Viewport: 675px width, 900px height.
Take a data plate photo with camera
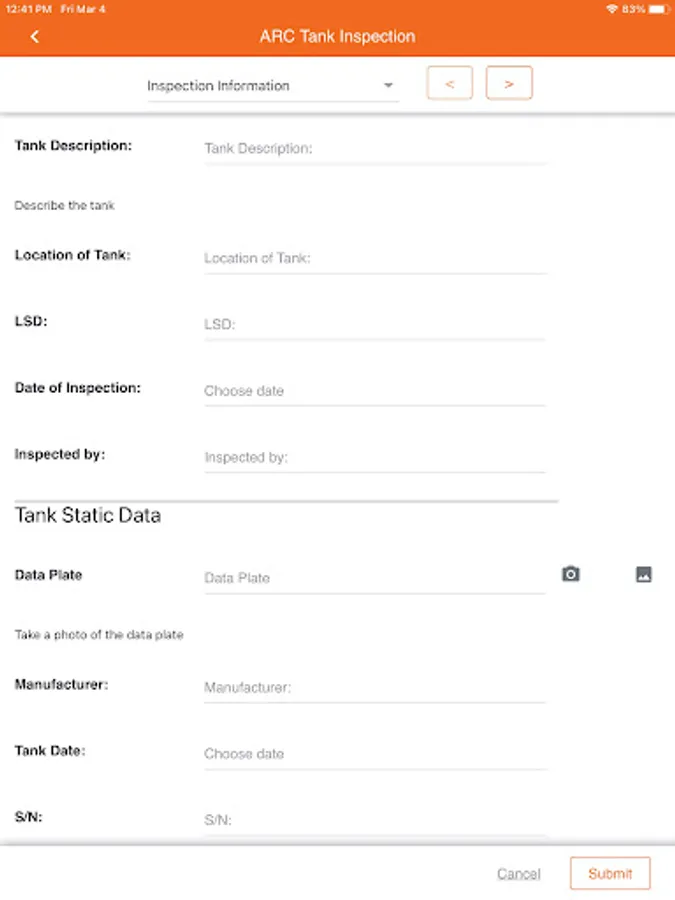pyautogui.click(x=570, y=574)
